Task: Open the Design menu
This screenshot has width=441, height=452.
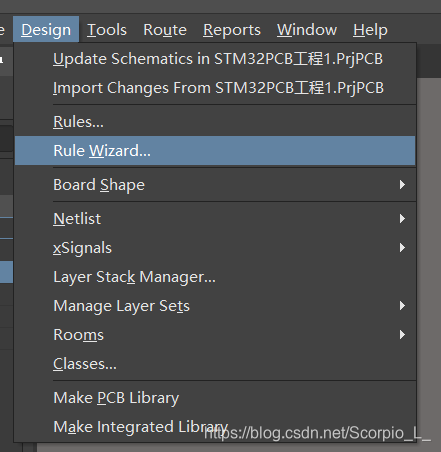Action: pyautogui.click(x=46, y=30)
